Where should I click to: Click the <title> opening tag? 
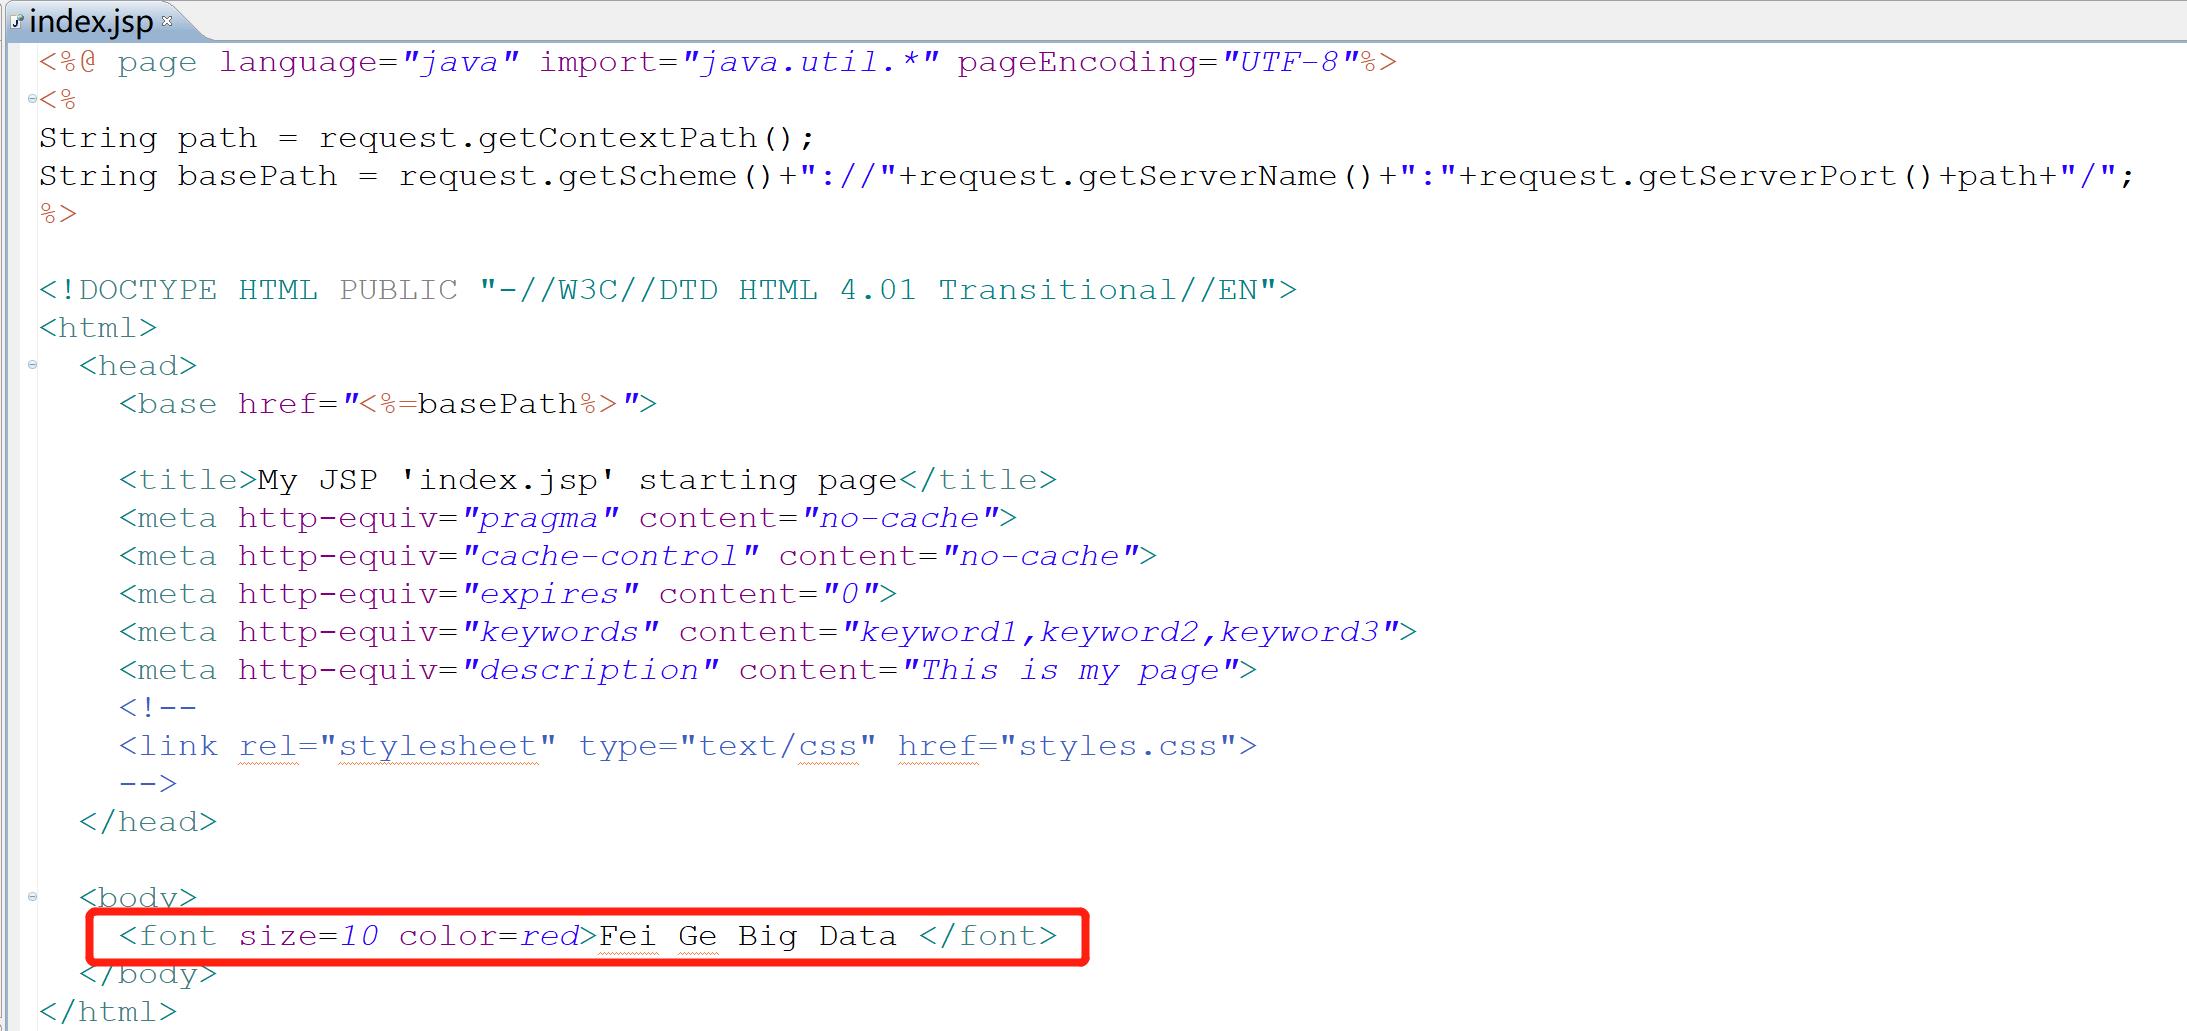[188, 480]
